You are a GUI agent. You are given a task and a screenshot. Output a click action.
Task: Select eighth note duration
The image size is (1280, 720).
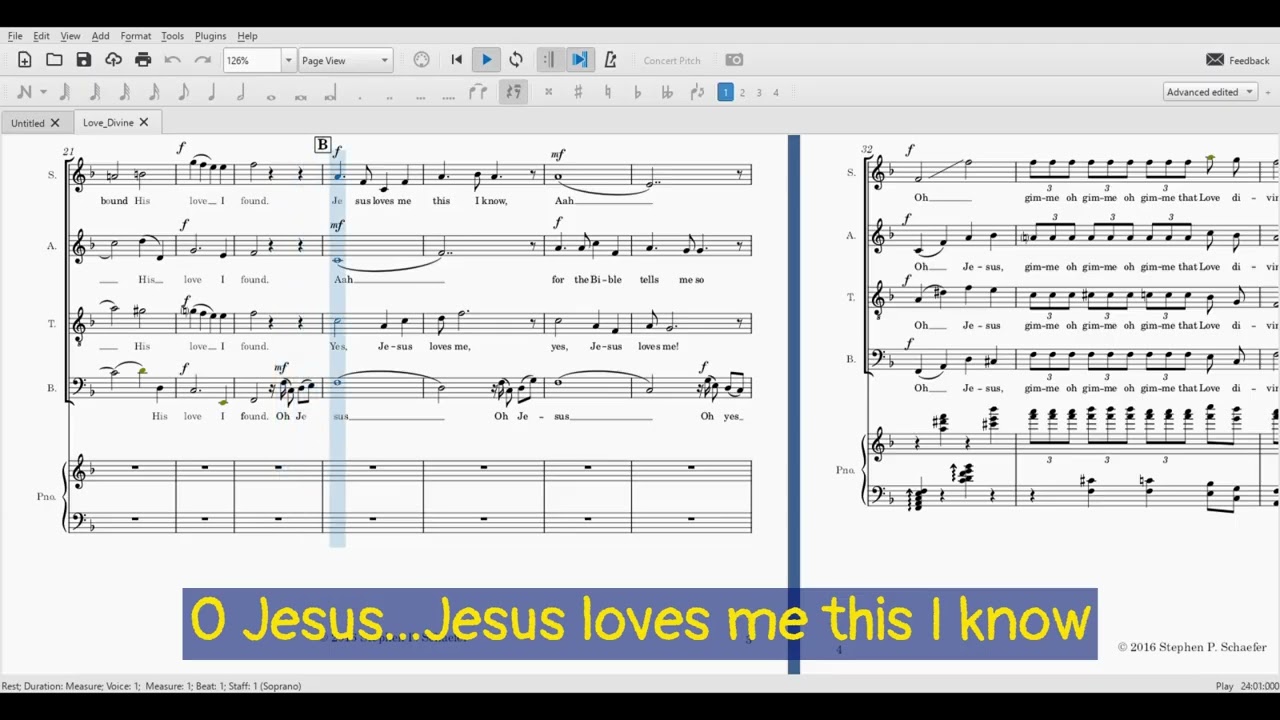(x=184, y=92)
